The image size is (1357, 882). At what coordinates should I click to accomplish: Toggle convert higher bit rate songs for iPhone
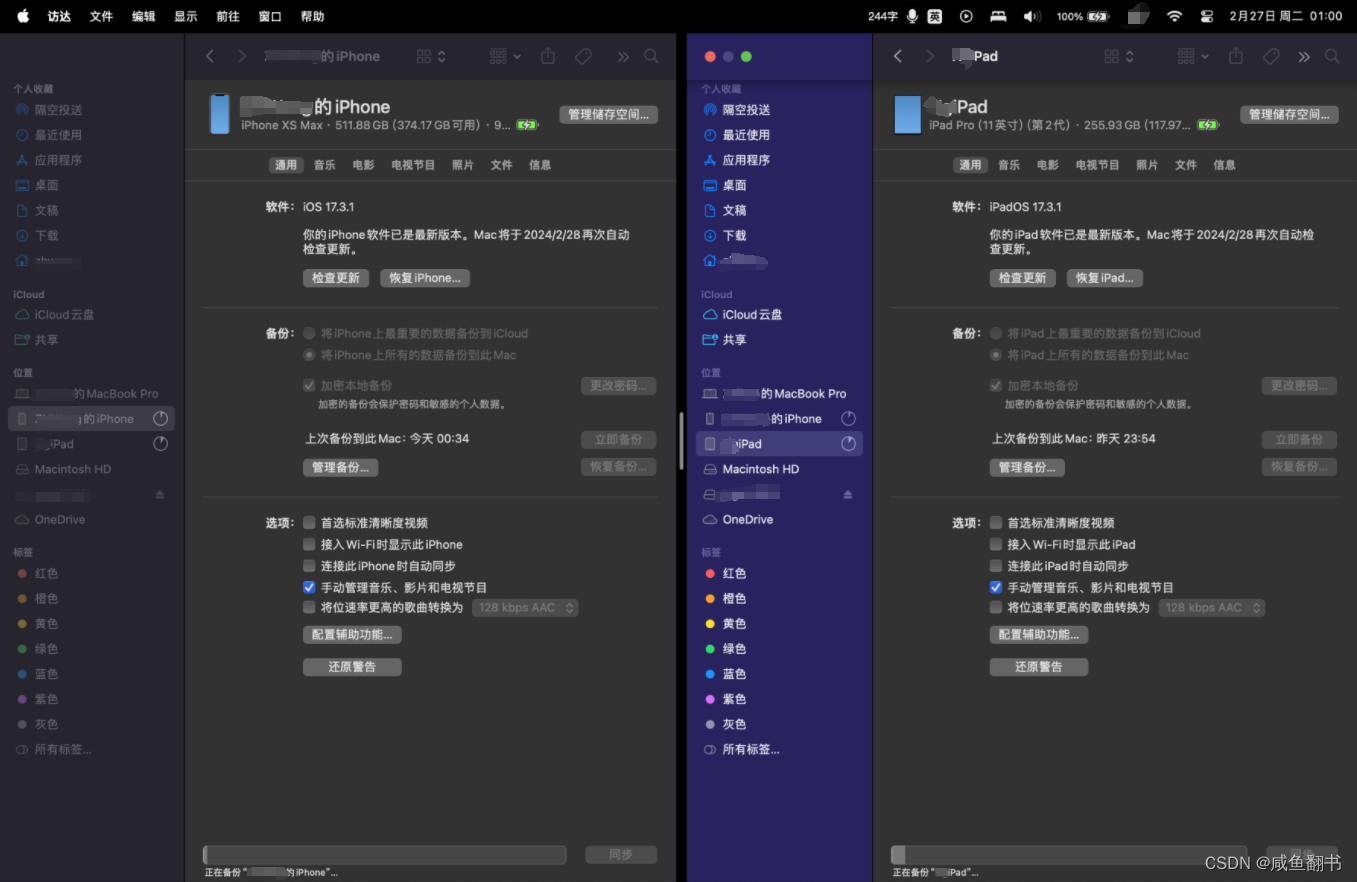tap(309, 608)
